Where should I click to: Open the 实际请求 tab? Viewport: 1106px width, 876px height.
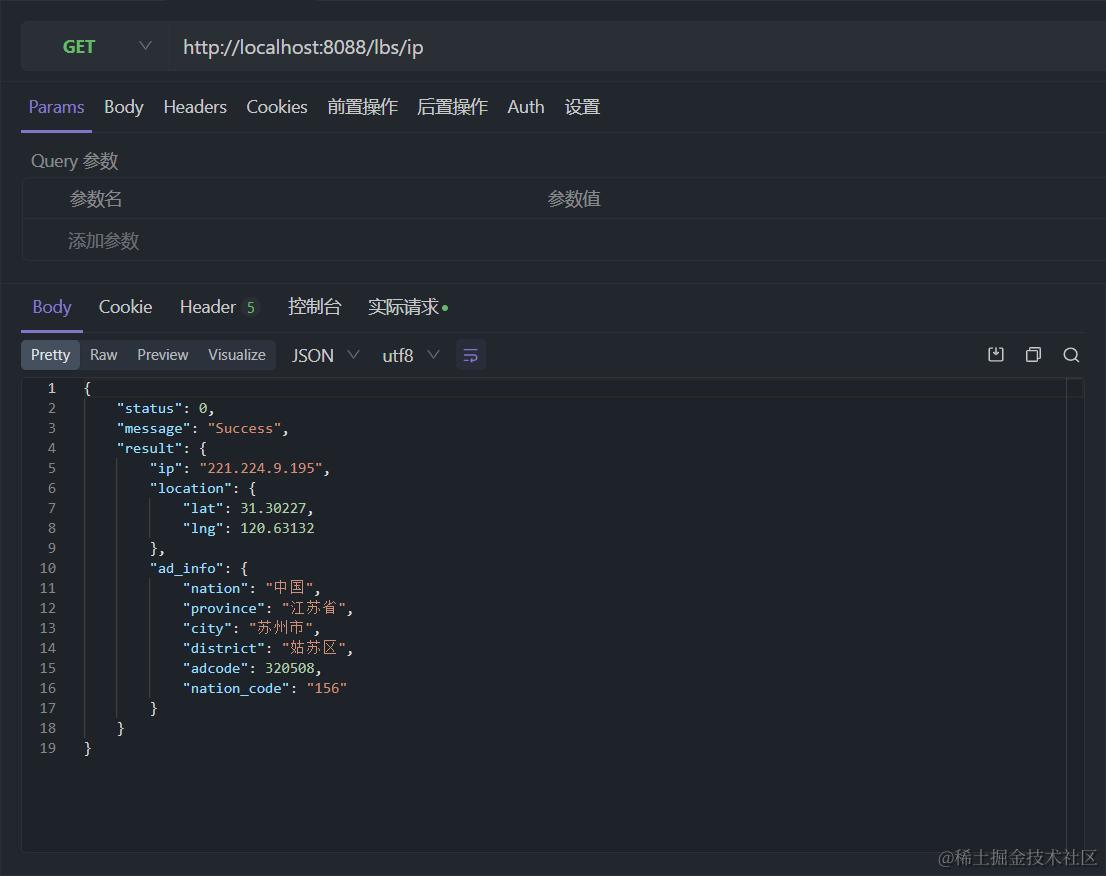click(x=408, y=307)
